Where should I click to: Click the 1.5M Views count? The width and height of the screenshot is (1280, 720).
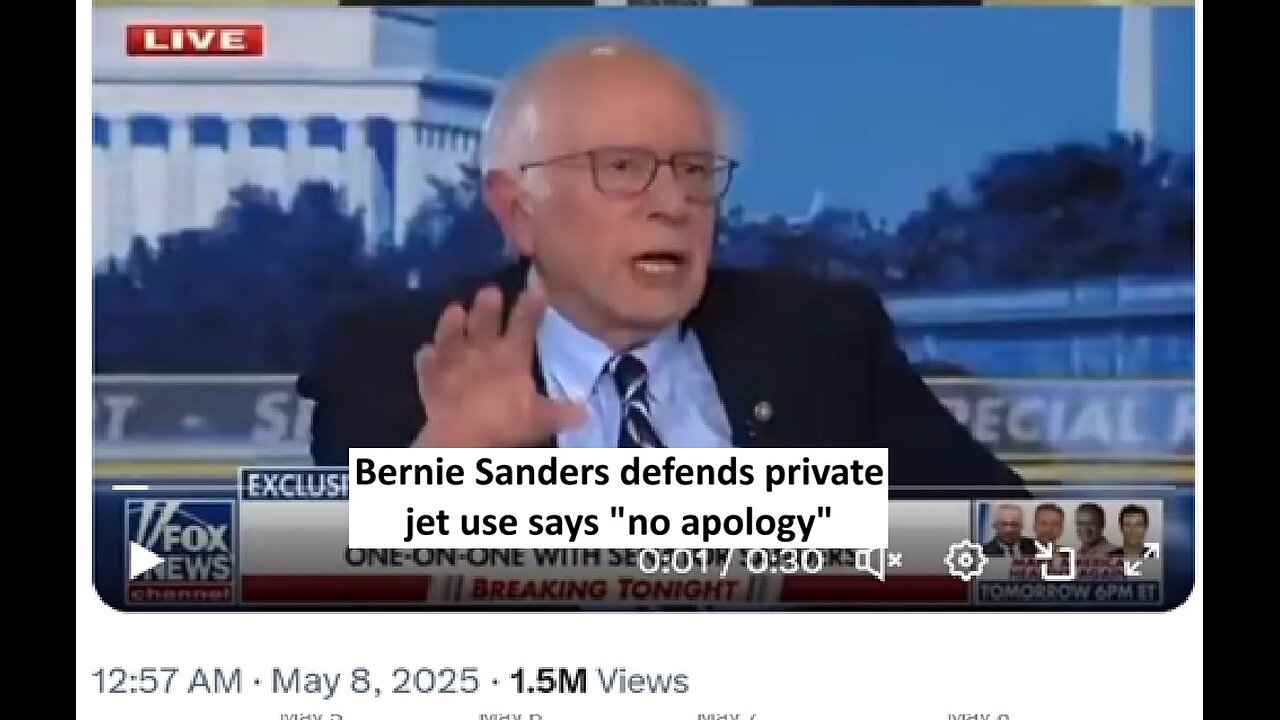pyautogui.click(x=599, y=682)
